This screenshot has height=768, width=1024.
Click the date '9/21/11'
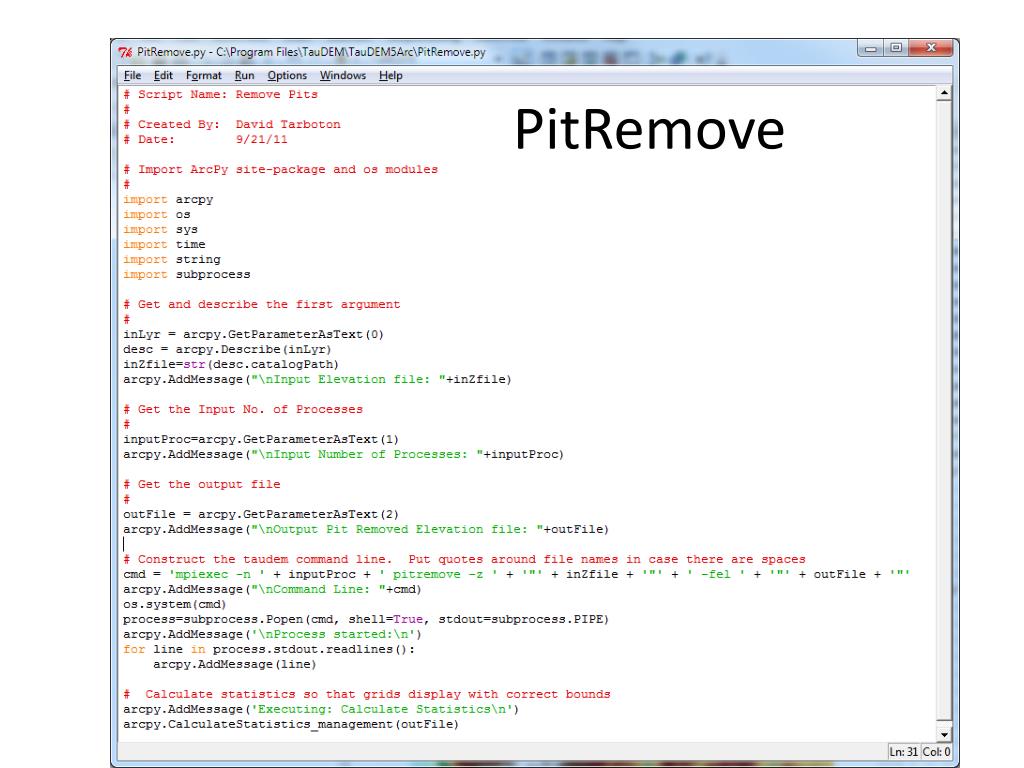coord(261,139)
